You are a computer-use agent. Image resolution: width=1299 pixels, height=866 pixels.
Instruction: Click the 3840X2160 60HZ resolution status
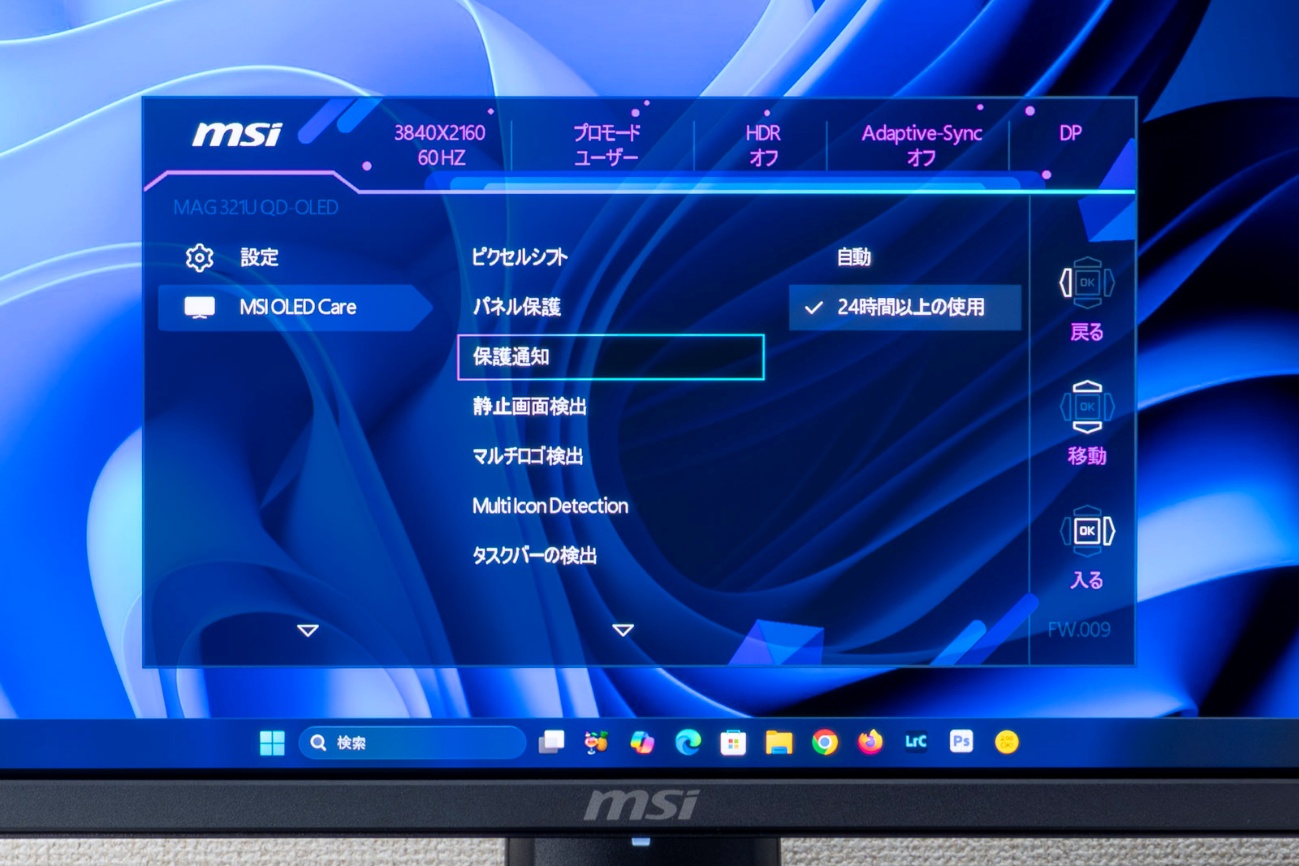pos(439,146)
